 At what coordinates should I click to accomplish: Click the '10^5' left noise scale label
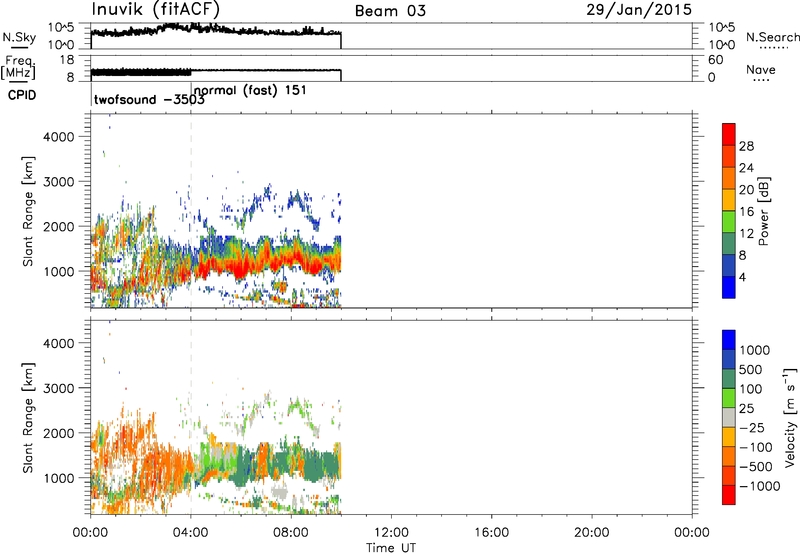(x=61, y=28)
